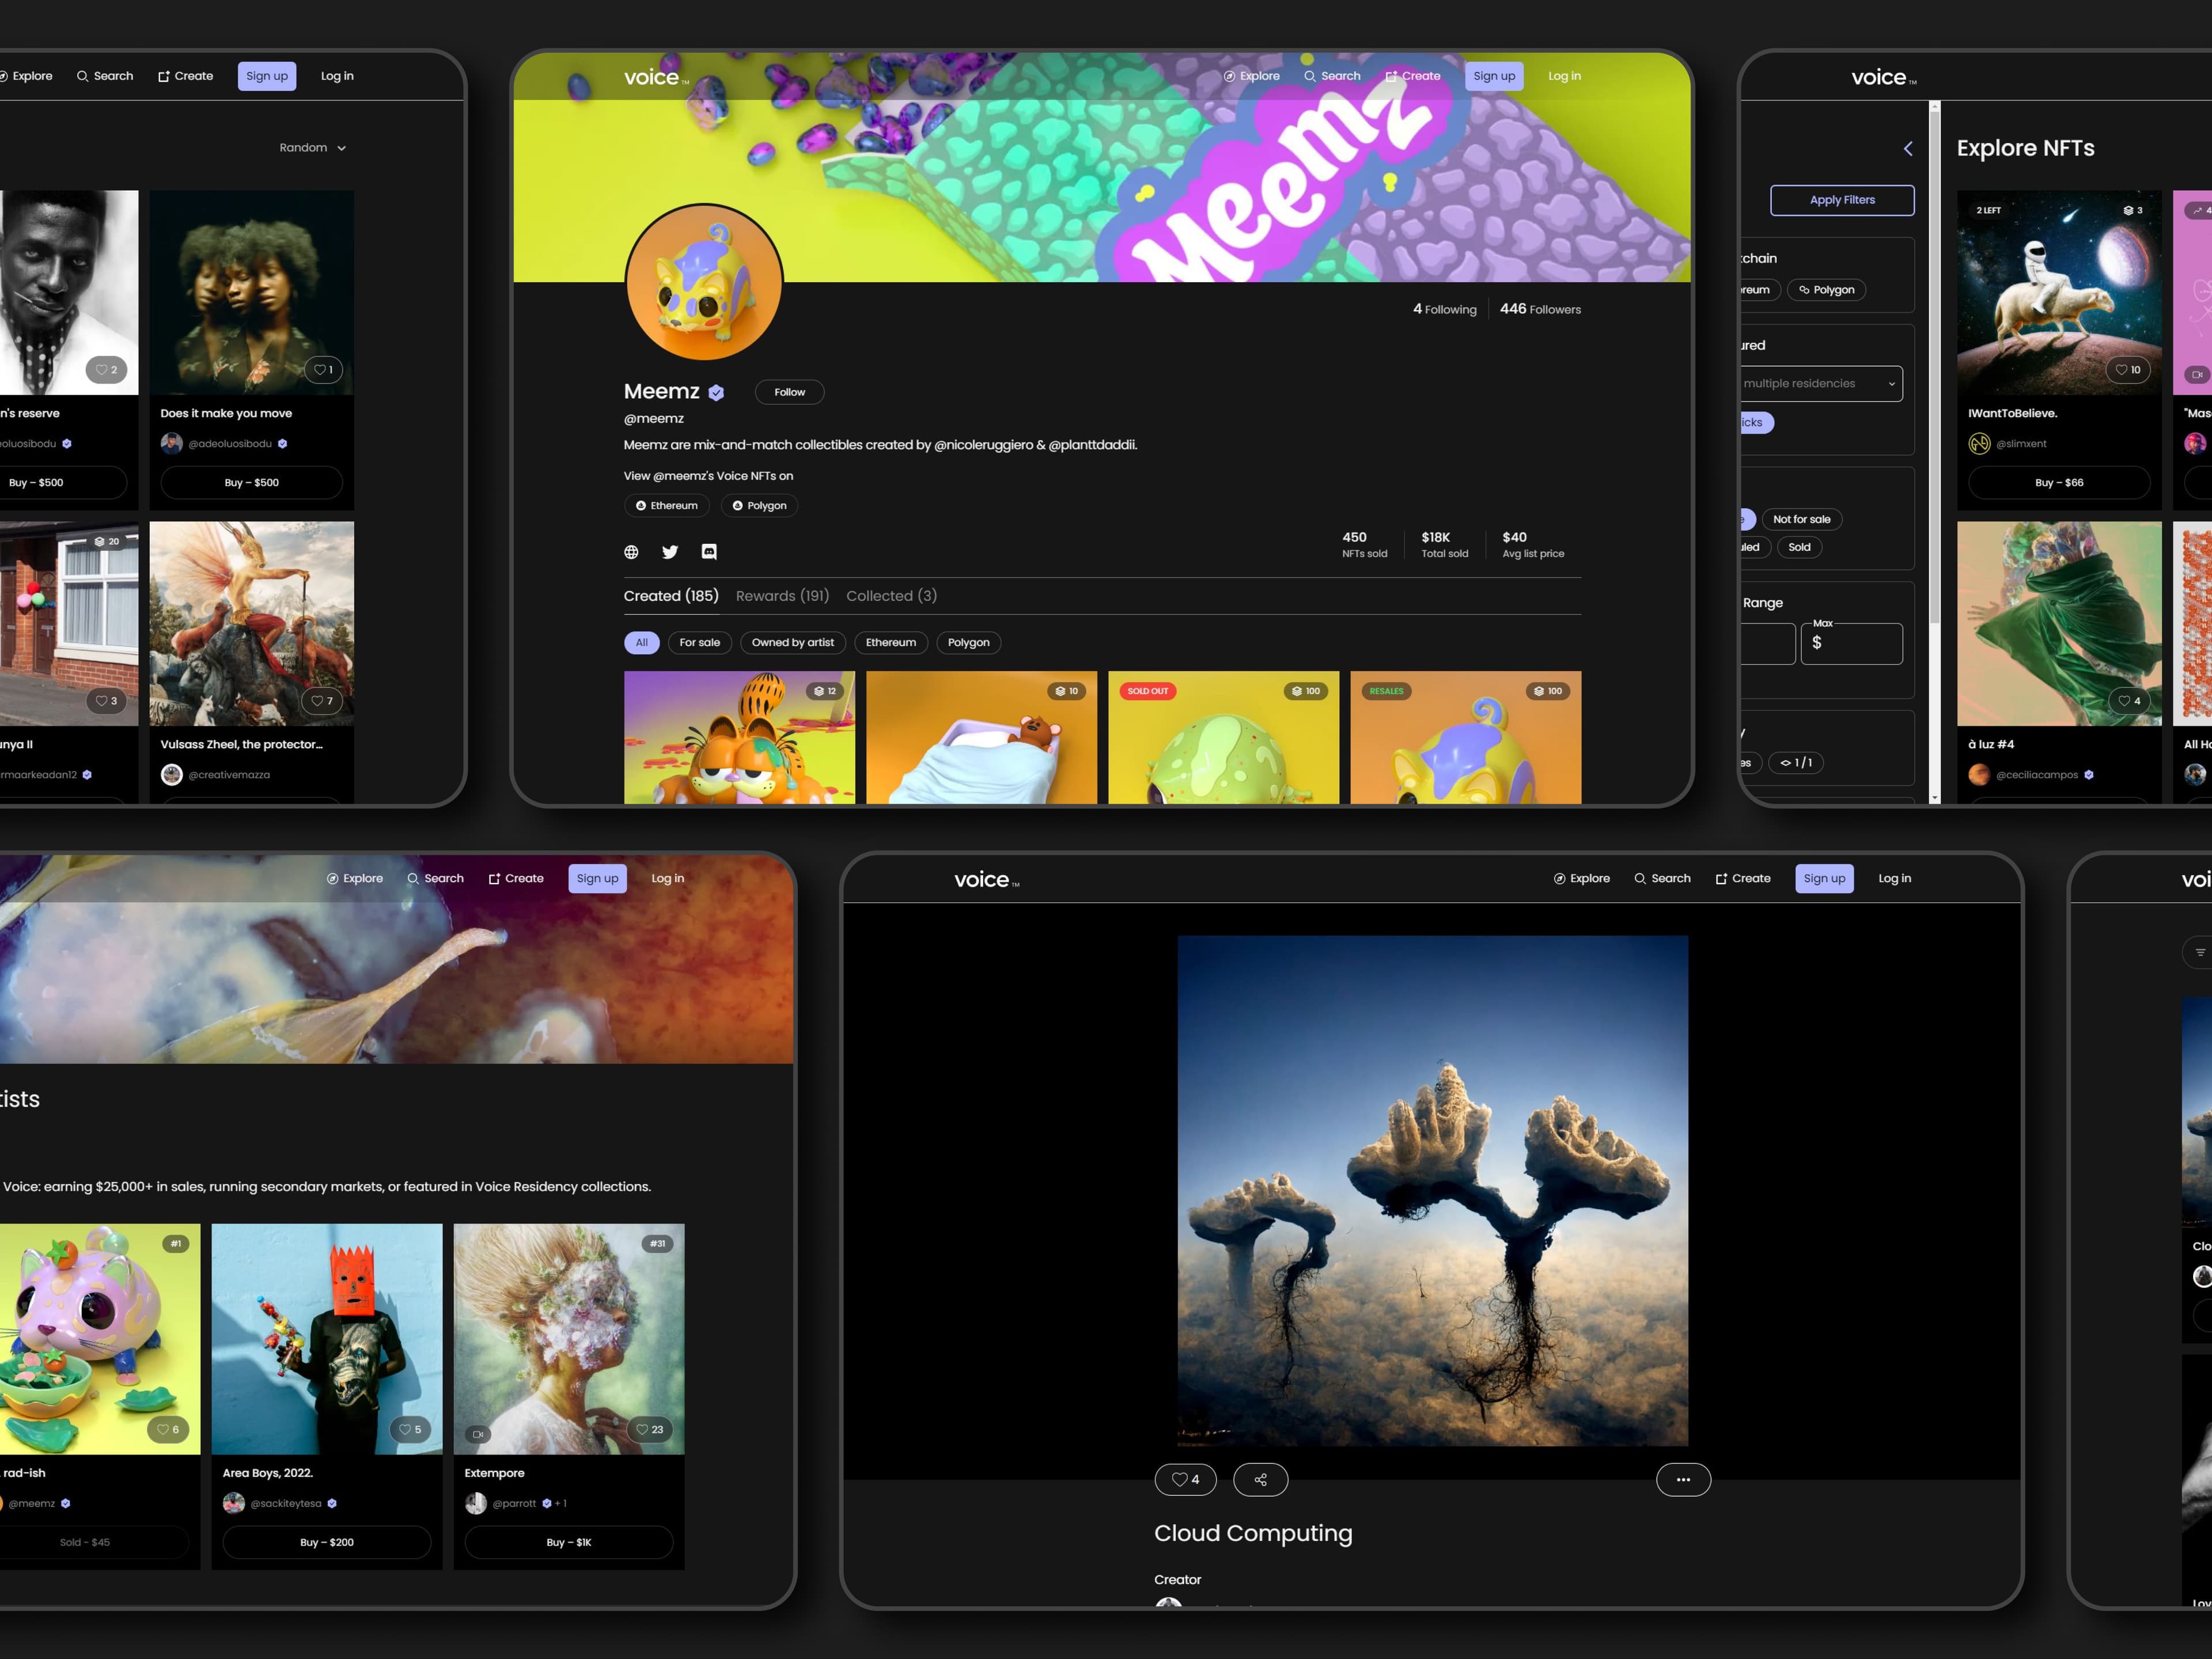The width and height of the screenshot is (2212, 1659).
Task: Open the 'SOLD OUT' NFT thumbnail on Meemz profile
Action: (x=1223, y=737)
